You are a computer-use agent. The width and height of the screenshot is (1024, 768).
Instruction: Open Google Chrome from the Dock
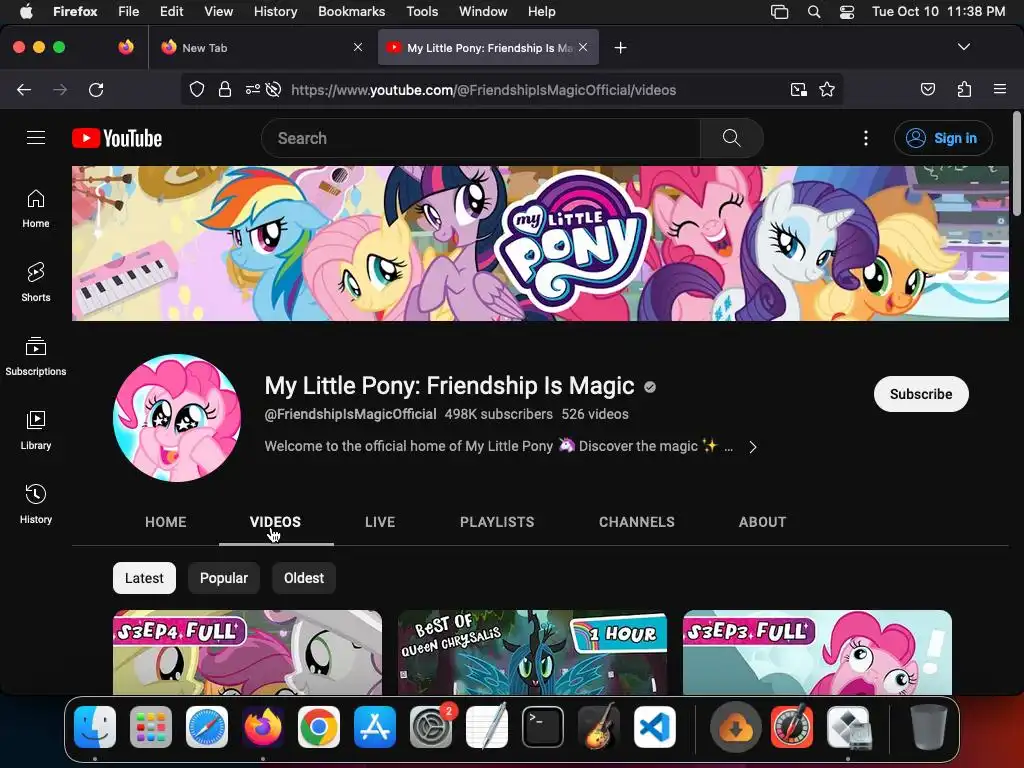[x=319, y=727]
